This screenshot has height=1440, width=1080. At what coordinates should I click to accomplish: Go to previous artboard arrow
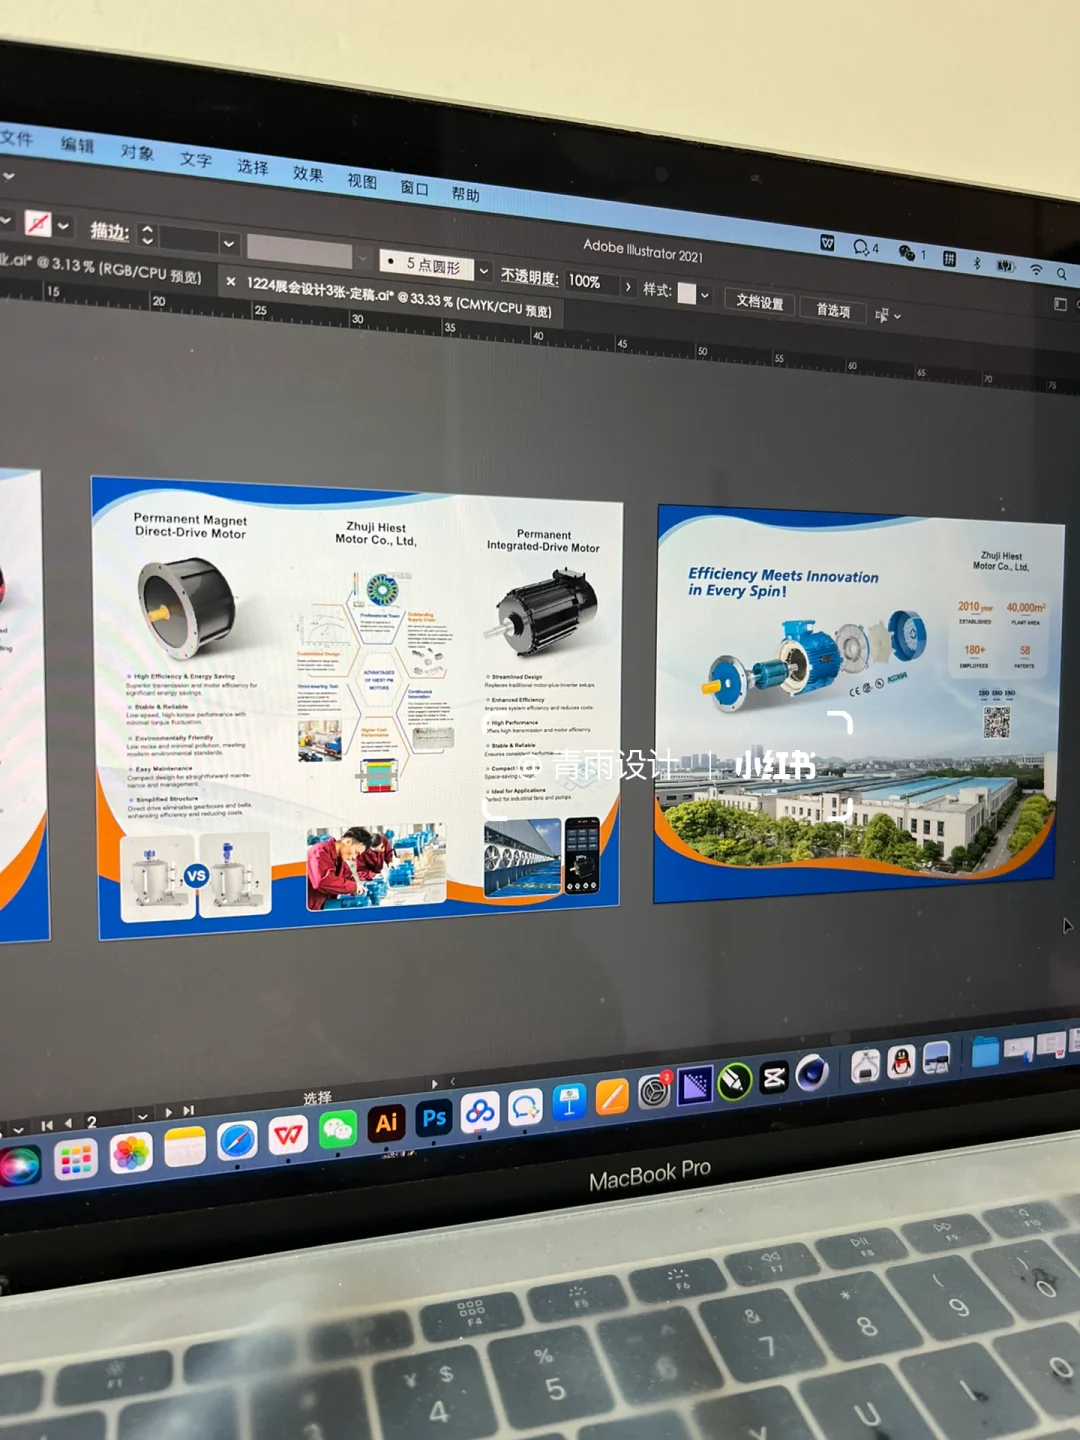click(x=68, y=1123)
